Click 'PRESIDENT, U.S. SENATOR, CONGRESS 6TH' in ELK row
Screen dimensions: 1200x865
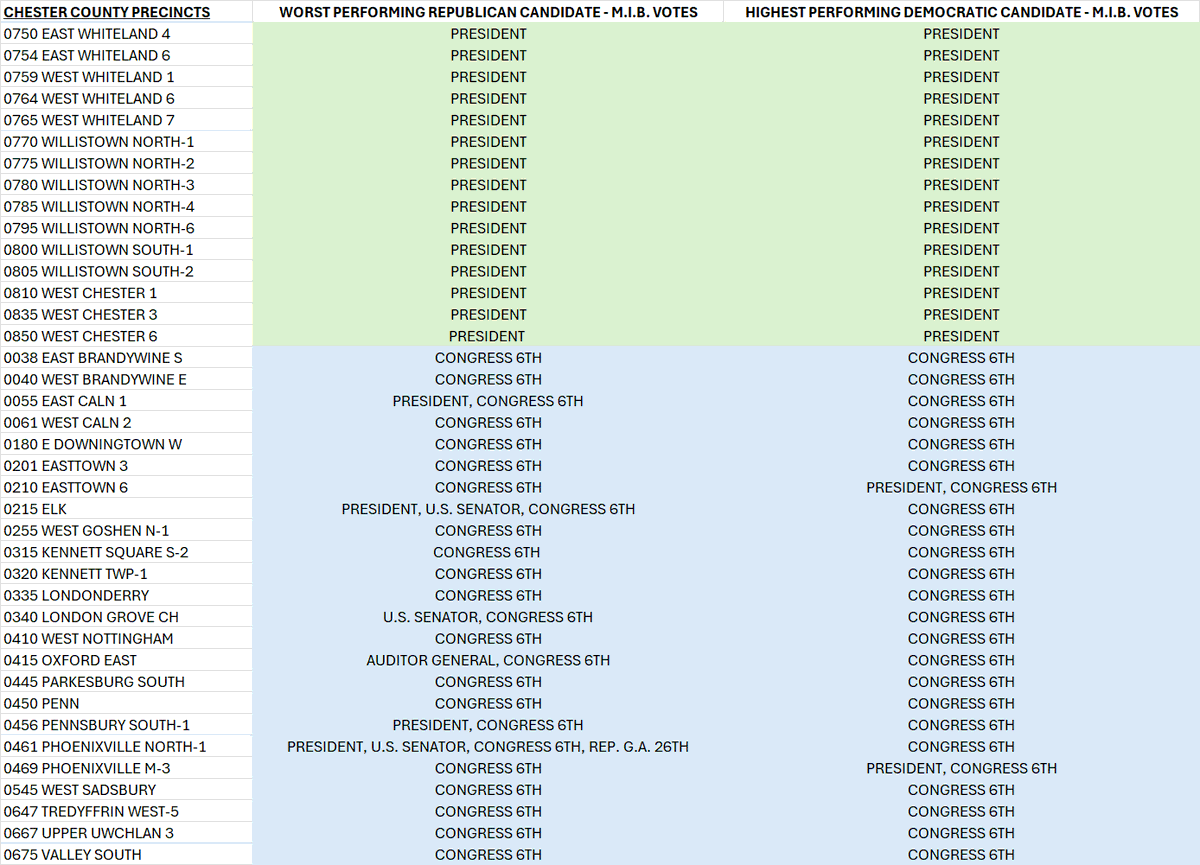pyautogui.click(x=488, y=509)
